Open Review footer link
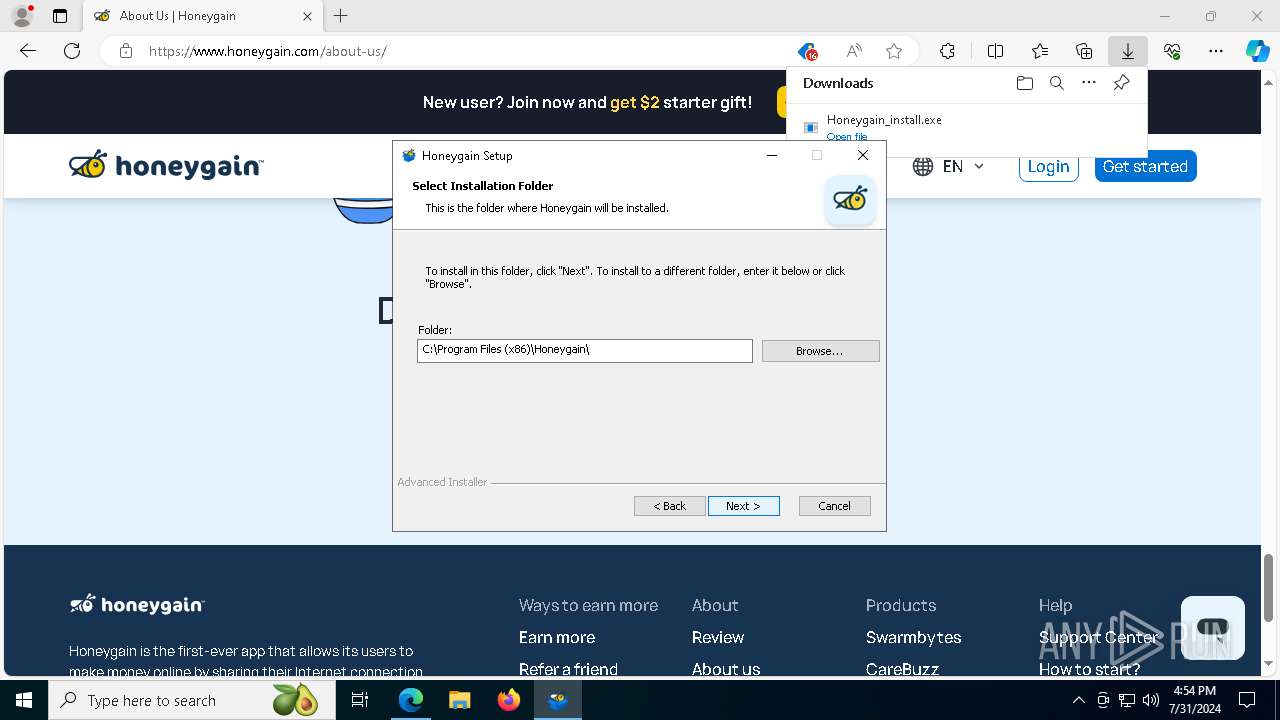 tap(718, 637)
